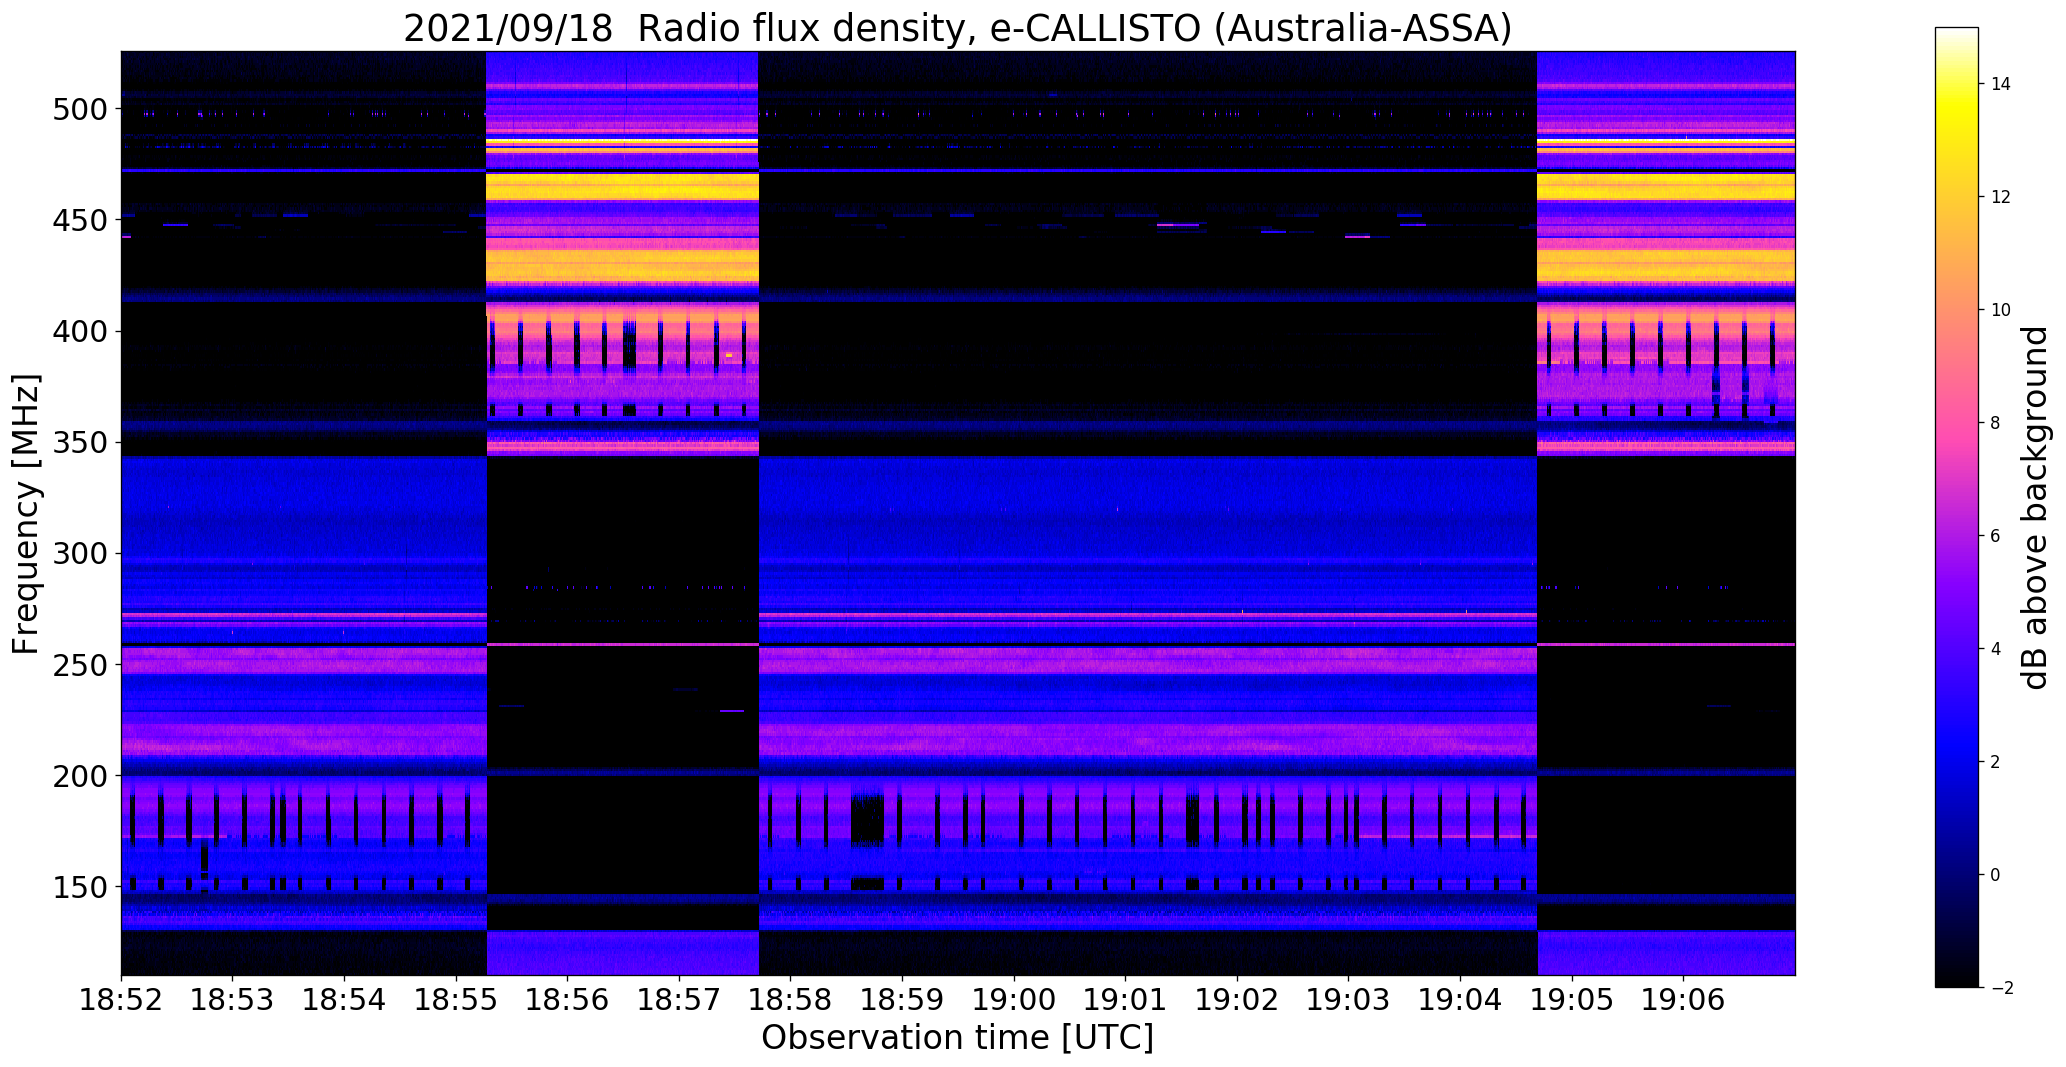
Task: Click the 18:53 time tick label
Action: tap(233, 999)
